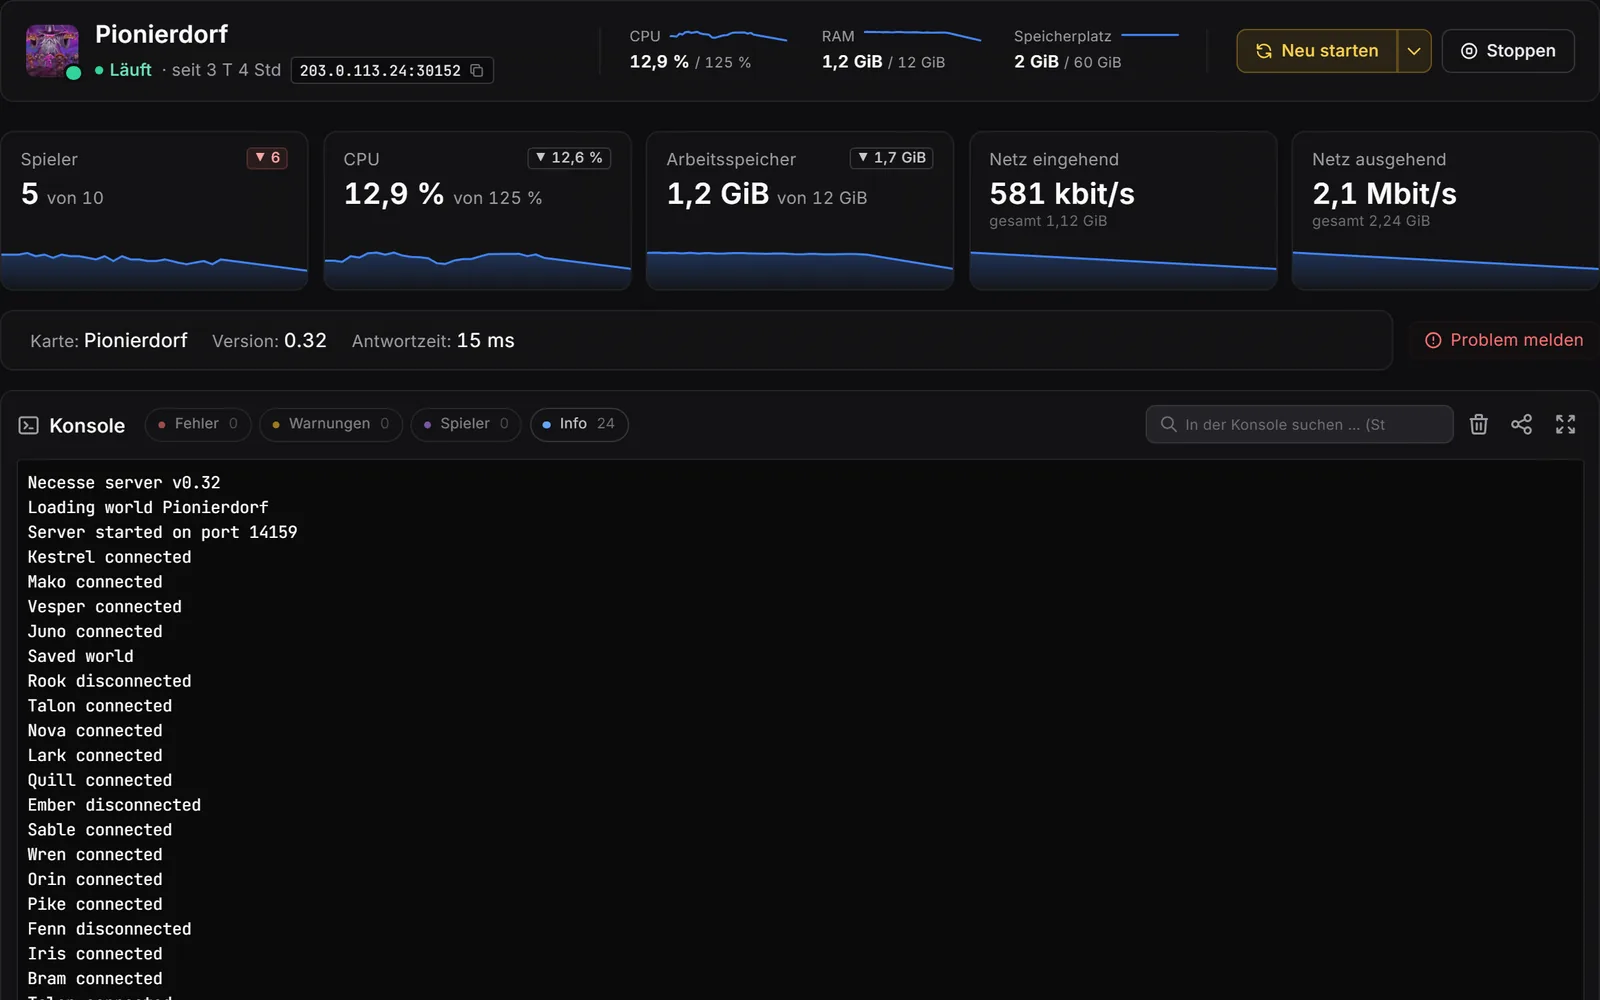Viewport: 1600px width, 1000px height.
Task: Open the Neu starten dropdown arrow
Action: point(1414,51)
